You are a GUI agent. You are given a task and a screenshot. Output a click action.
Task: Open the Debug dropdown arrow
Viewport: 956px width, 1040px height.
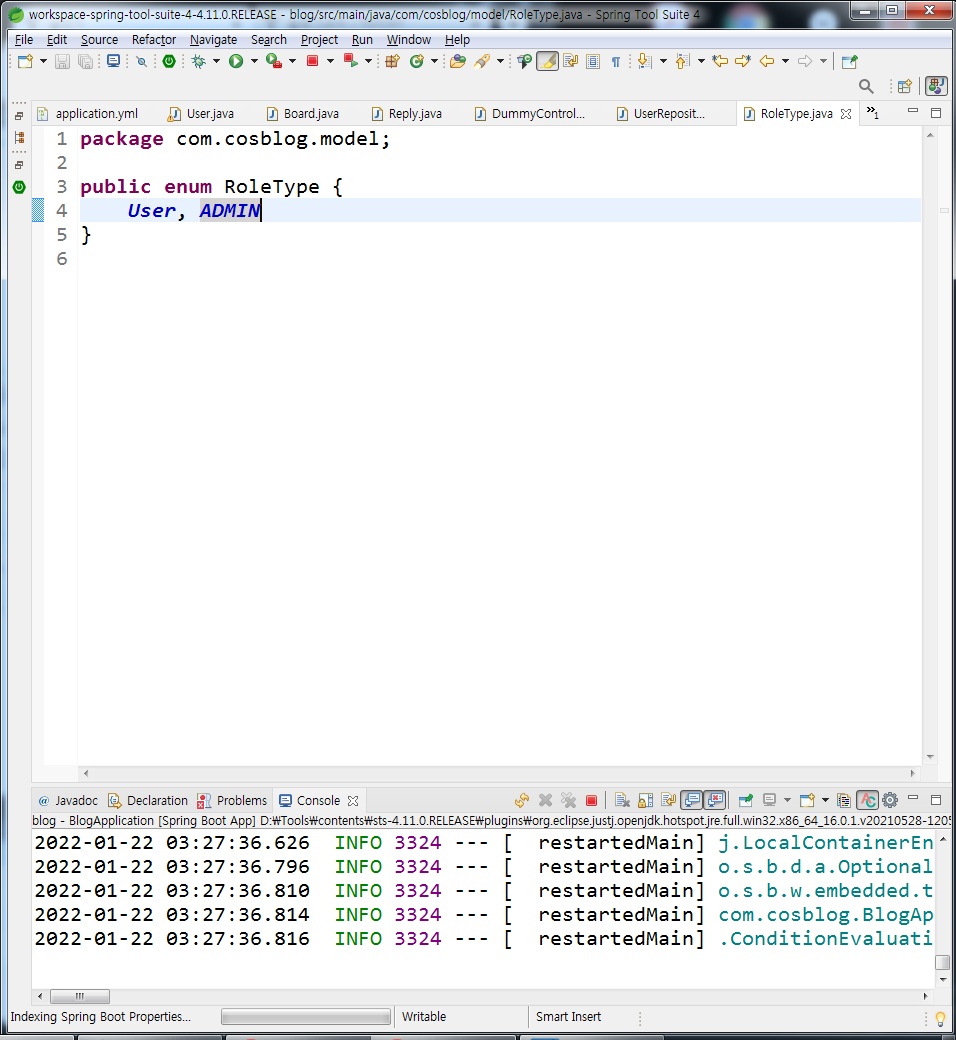pos(216,62)
